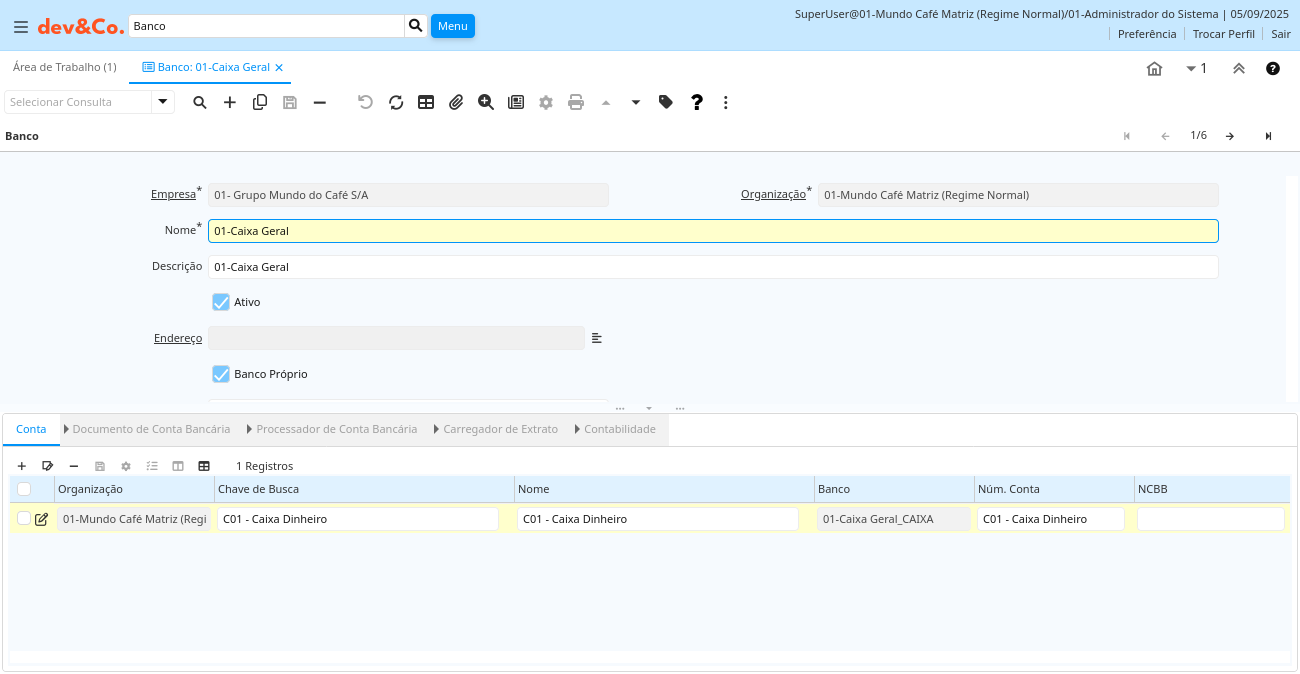Select the C01 - Caixa Dinheiro row checkbox
The image size is (1300, 674).
coord(24,518)
